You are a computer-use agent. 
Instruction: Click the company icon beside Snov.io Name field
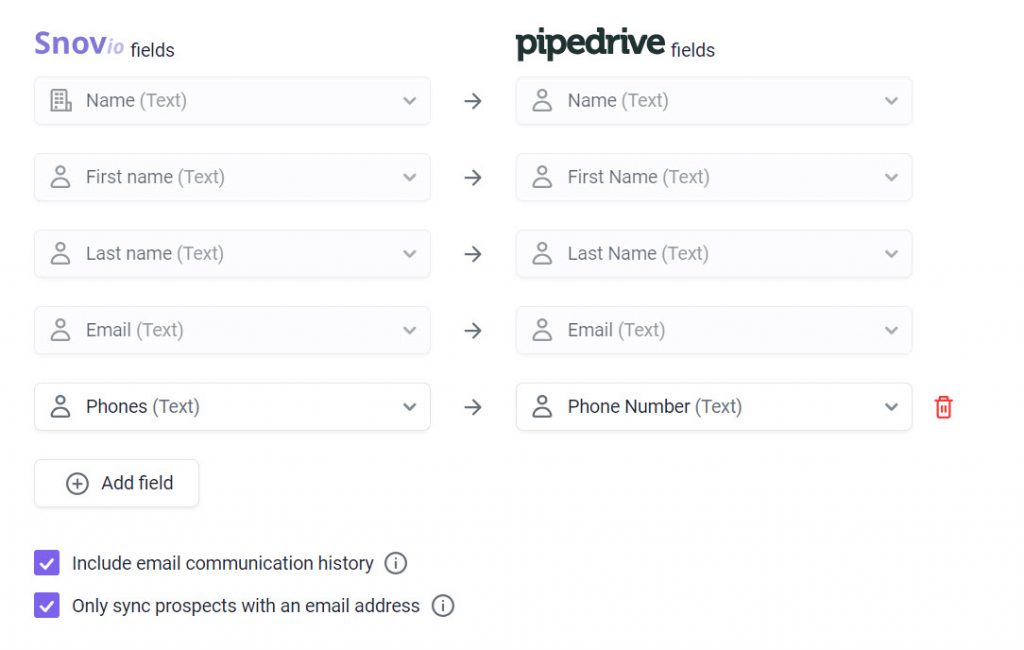(x=60, y=100)
